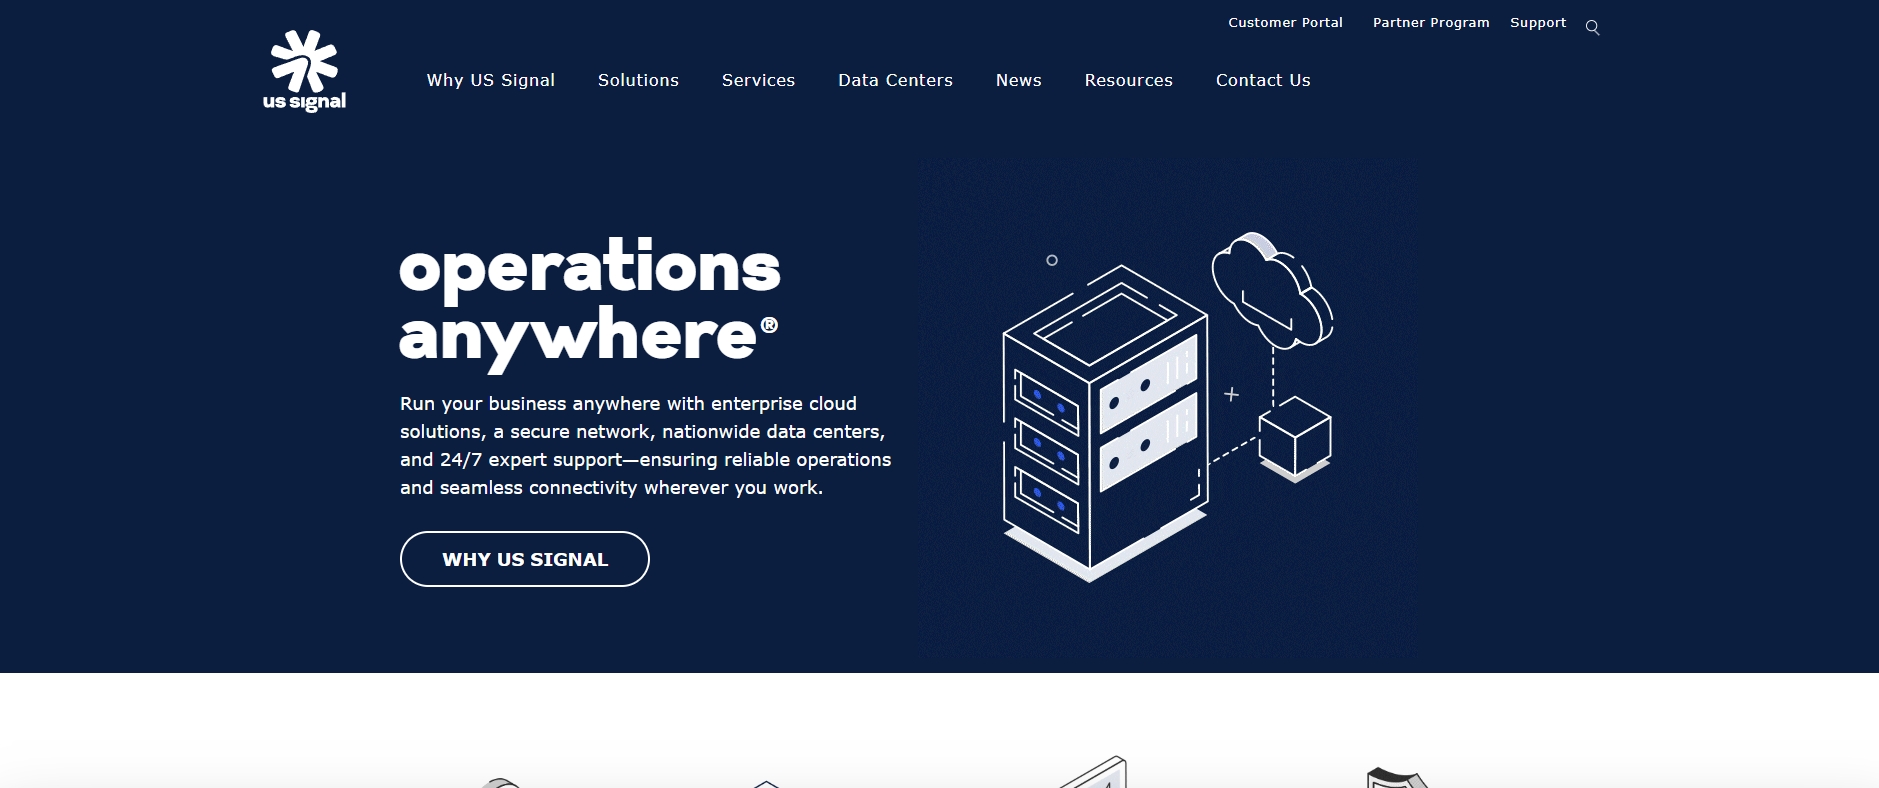Click the partially visible monitor icon below hero
The width and height of the screenshot is (1879, 788).
tap(1095, 774)
